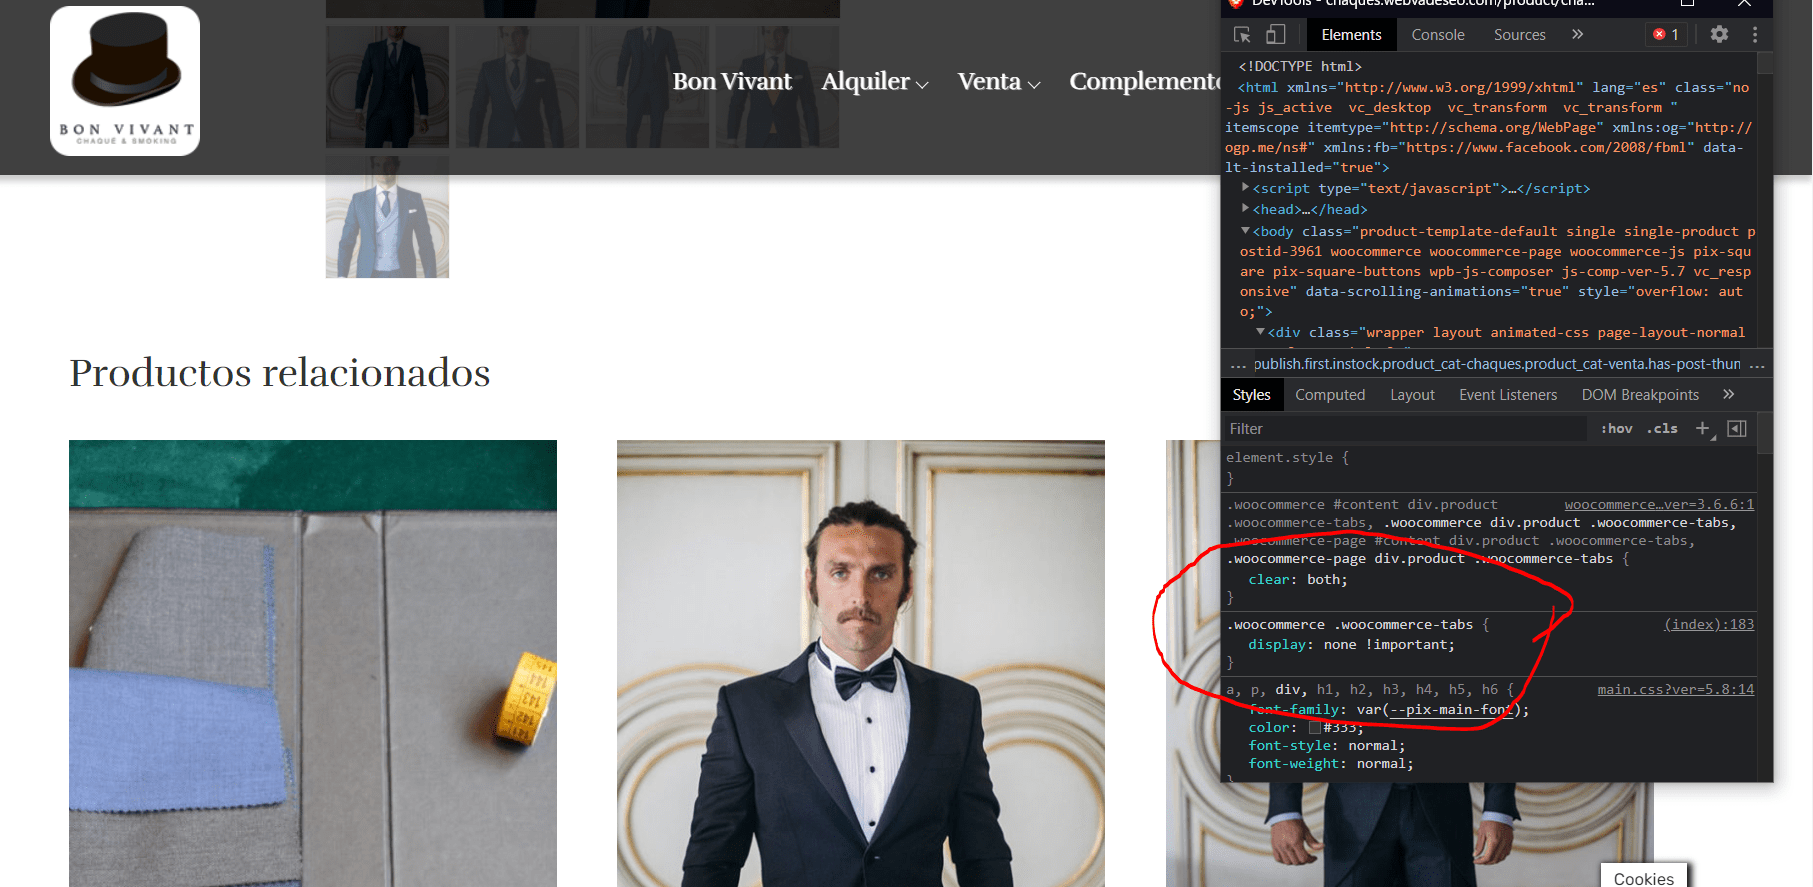1813x887 pixels.
Task: Click the breadcrumb right overflow ellipsis
Action: pos(1757,364)
